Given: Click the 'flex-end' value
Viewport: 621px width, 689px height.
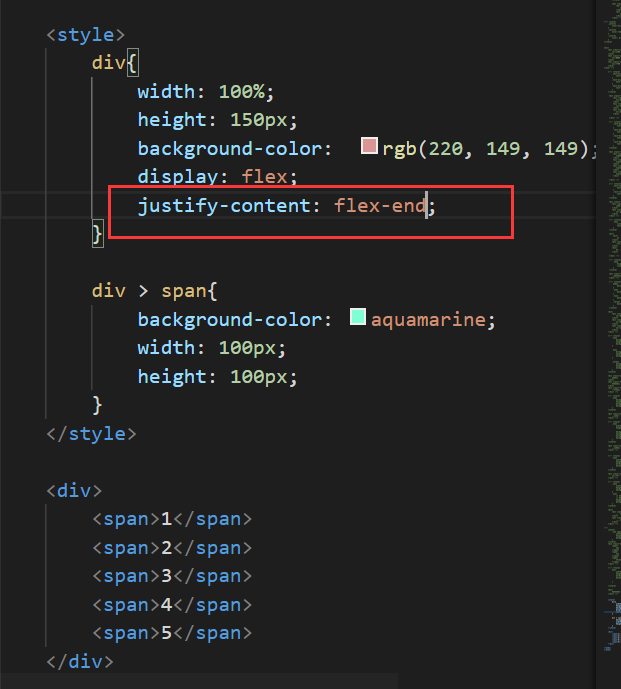Looking at the screenshot, I should point(380,206).
